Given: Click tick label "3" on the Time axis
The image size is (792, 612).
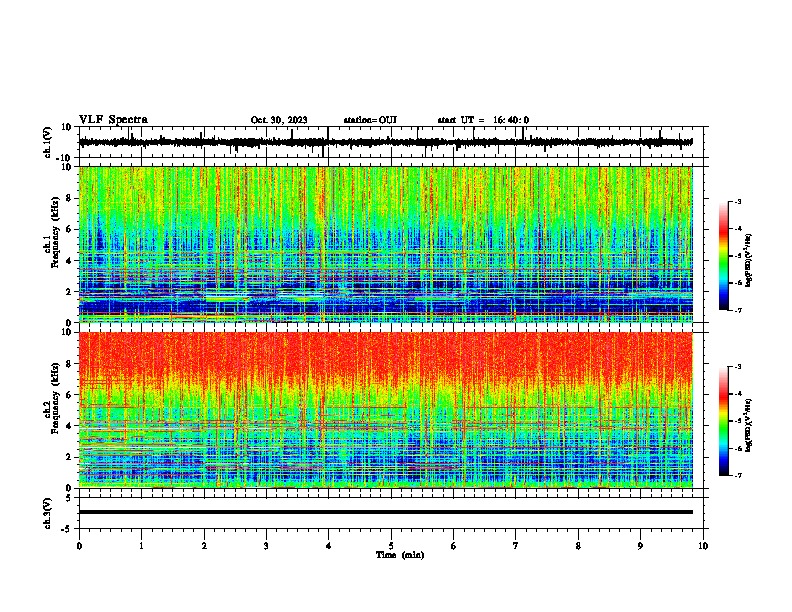Looking at the screenshot, I should [x=266, y=546].
